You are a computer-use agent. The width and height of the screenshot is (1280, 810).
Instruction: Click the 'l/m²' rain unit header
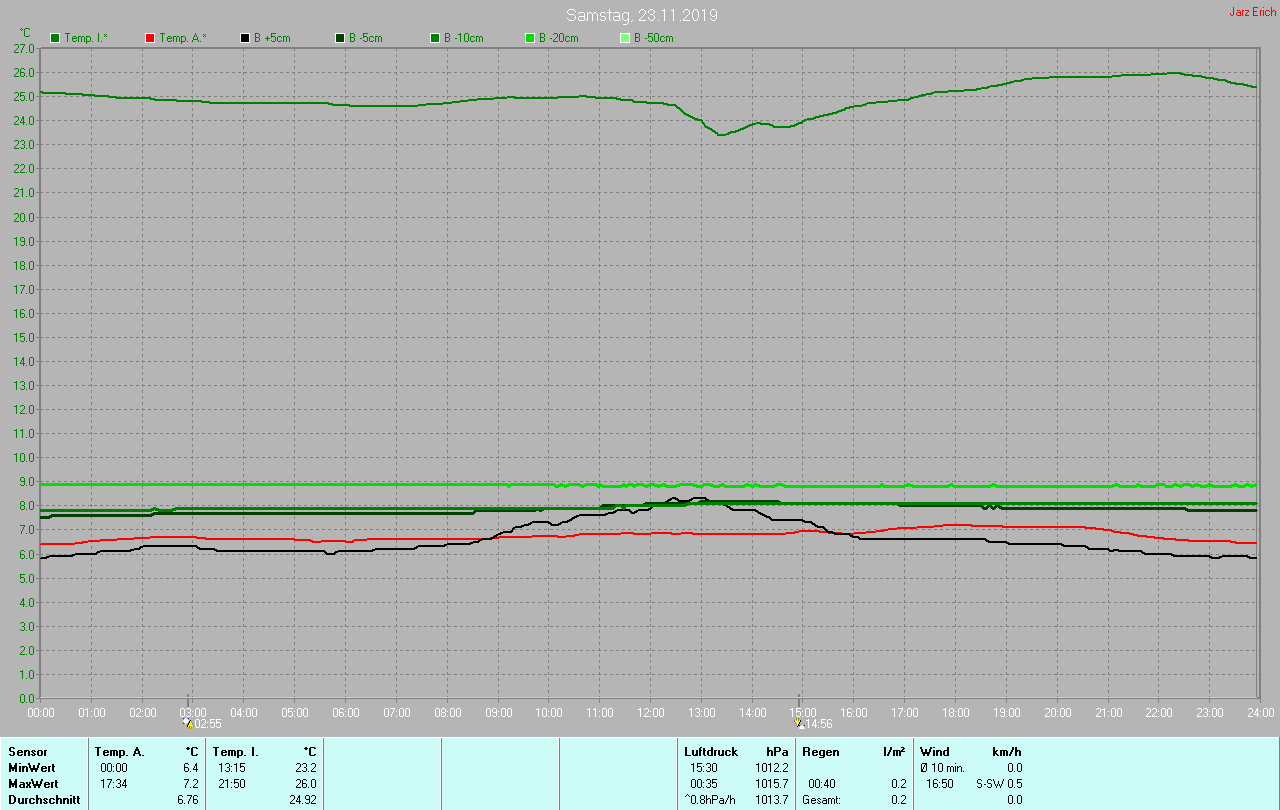click(x=895, y=752)
